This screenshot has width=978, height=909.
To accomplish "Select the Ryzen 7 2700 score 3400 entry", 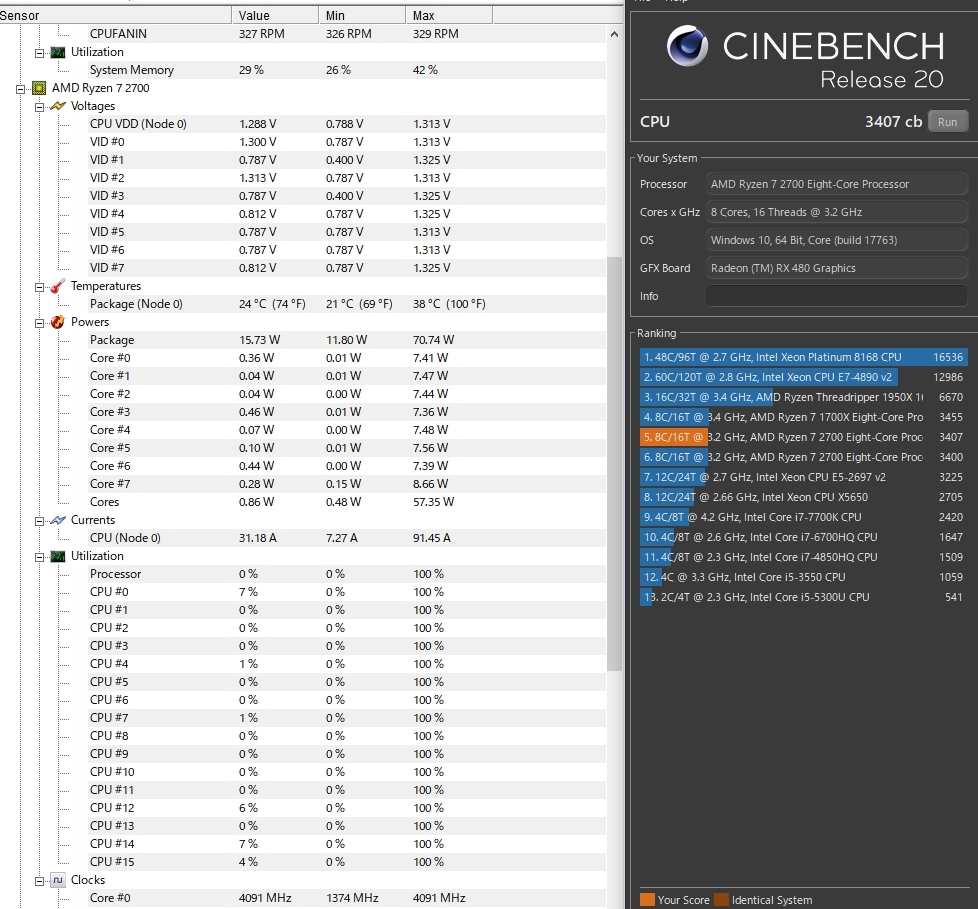I will (x=803, y=457).
